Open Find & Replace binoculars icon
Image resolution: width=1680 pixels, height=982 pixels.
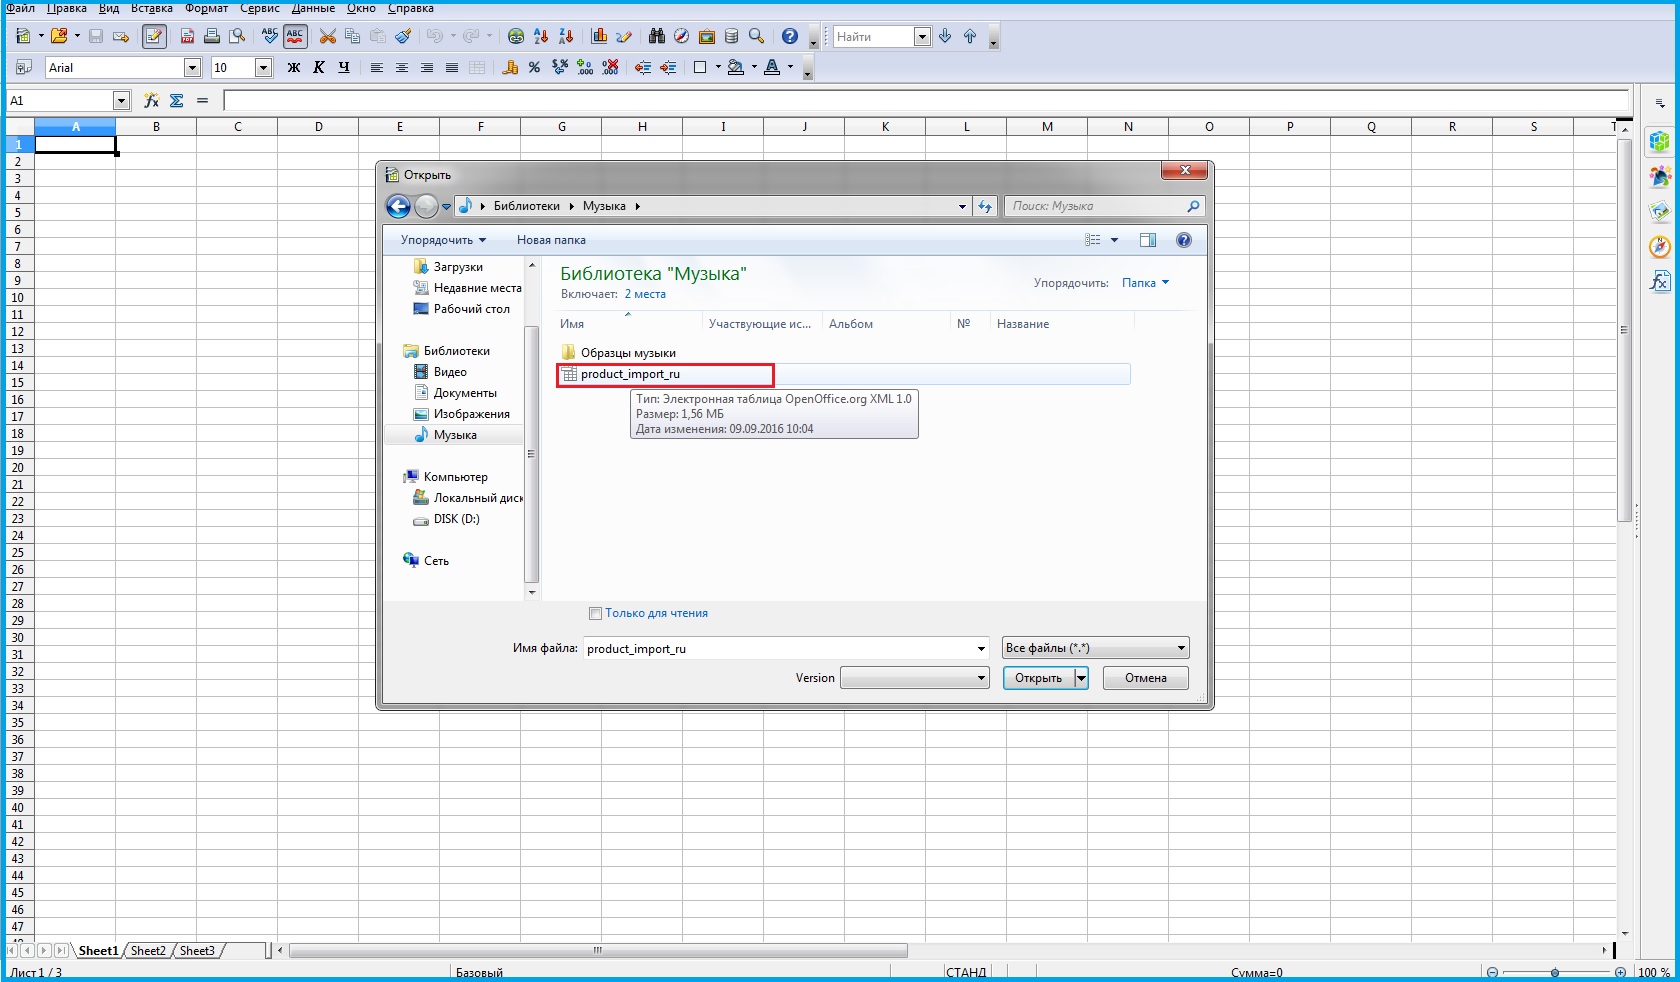coord(657,37)
